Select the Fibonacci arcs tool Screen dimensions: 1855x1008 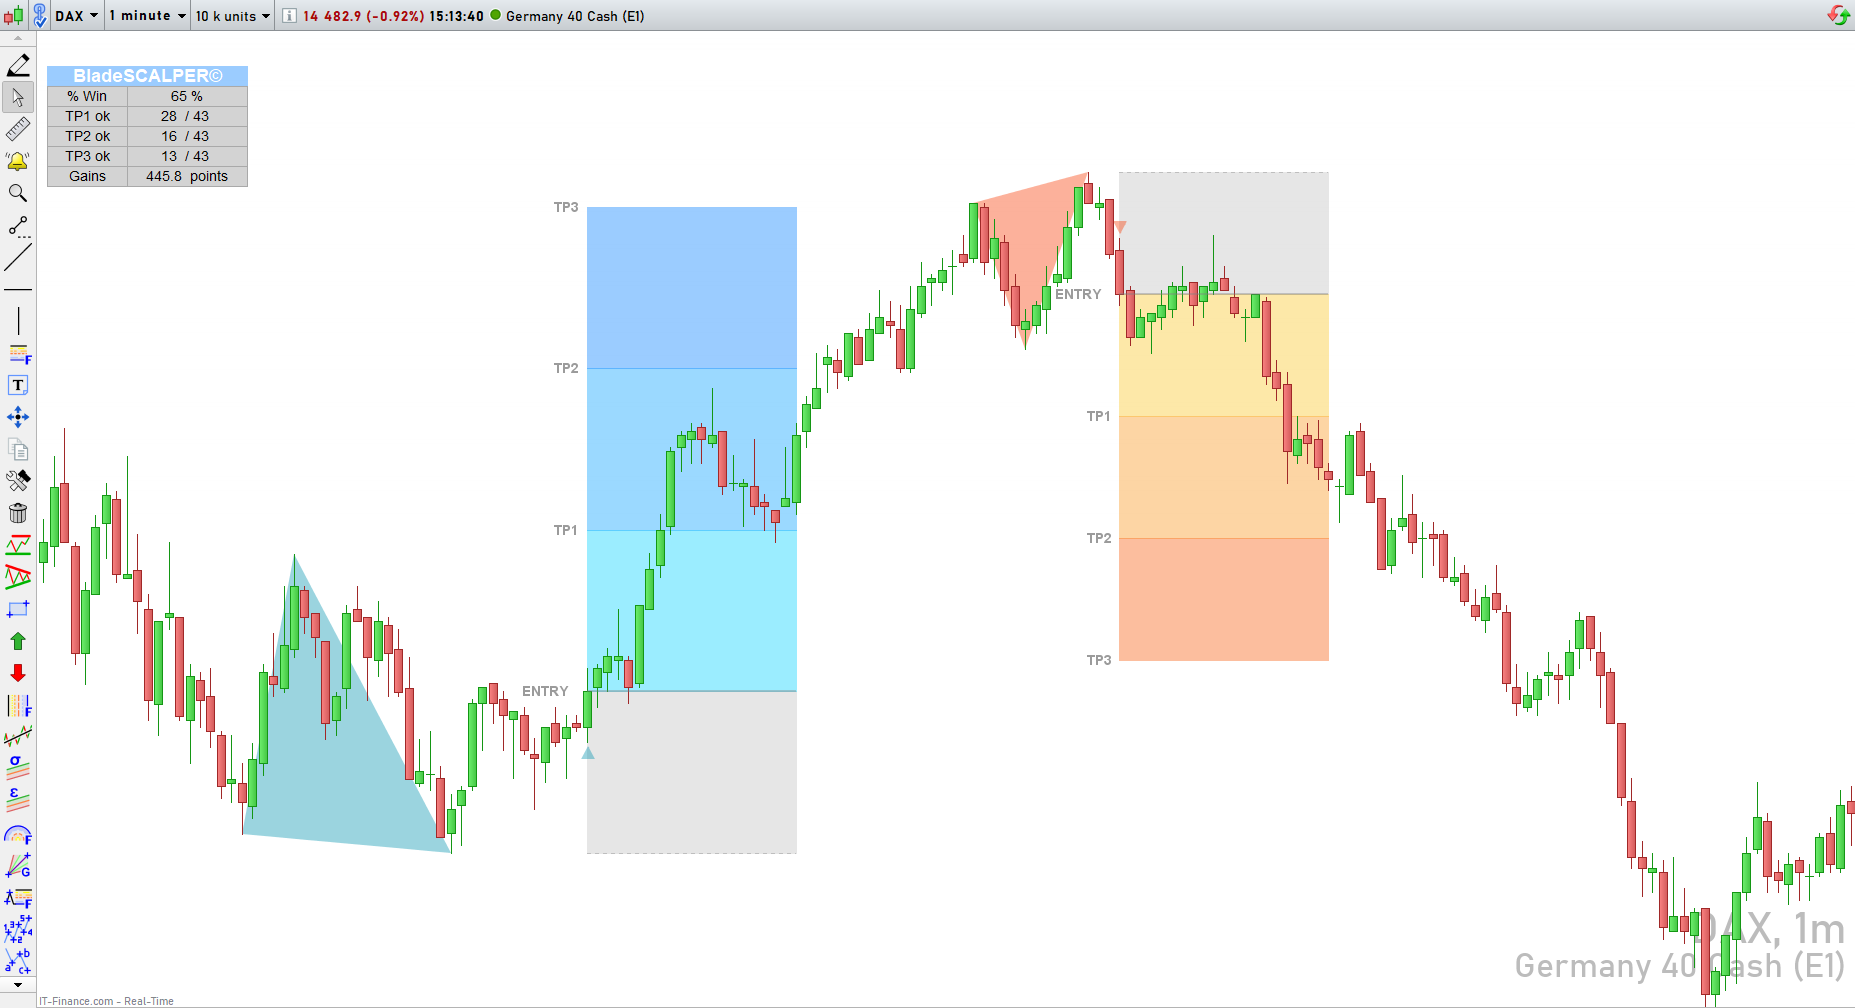pyautogui.click(x=18, y=834)
